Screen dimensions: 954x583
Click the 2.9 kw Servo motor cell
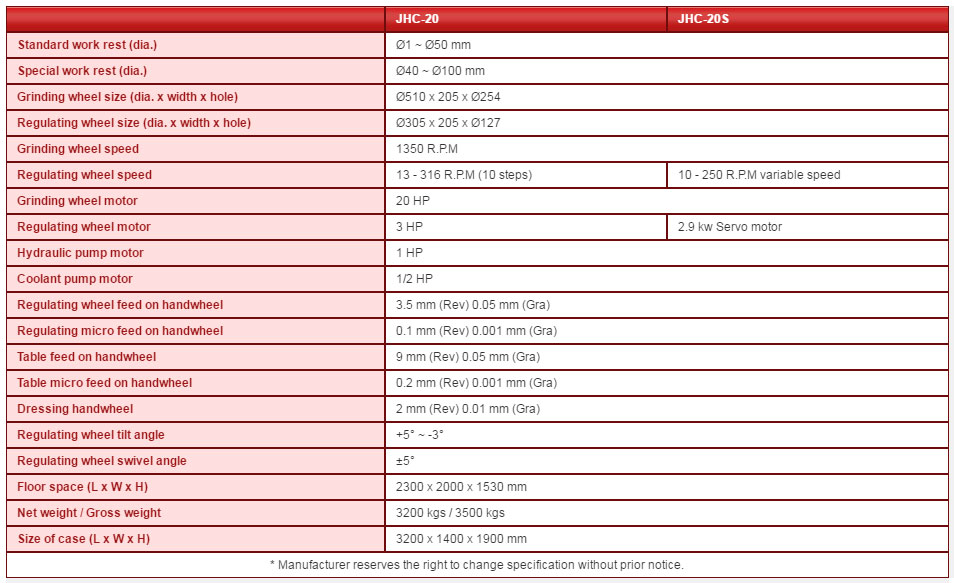click(730, 227)
